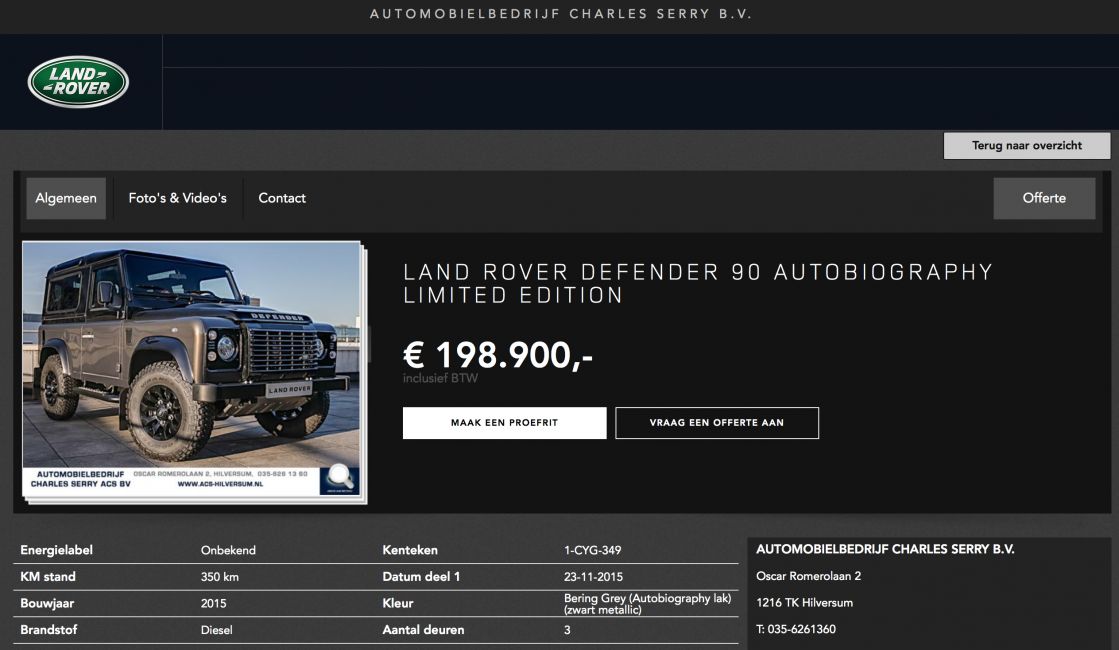Click the Automobielbedrijf Charles Serry header title
This screenshot has height=650, width=1119.
pyautogui.click(x=561, y=14)
